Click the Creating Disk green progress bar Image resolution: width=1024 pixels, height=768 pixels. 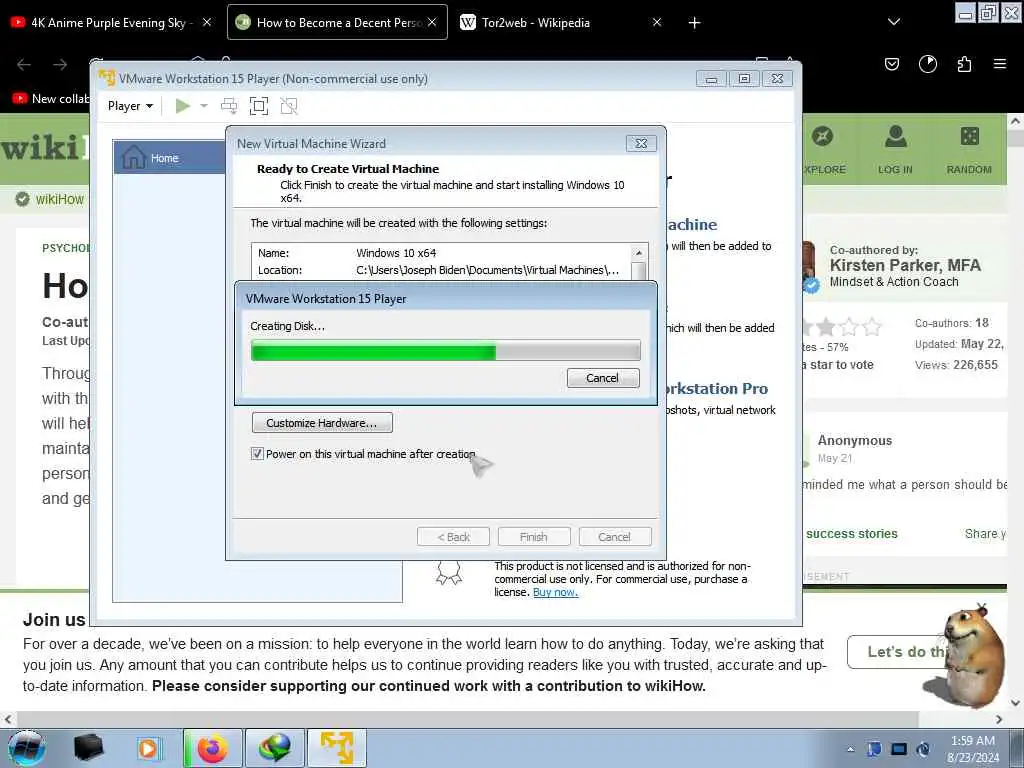(445, 351)
